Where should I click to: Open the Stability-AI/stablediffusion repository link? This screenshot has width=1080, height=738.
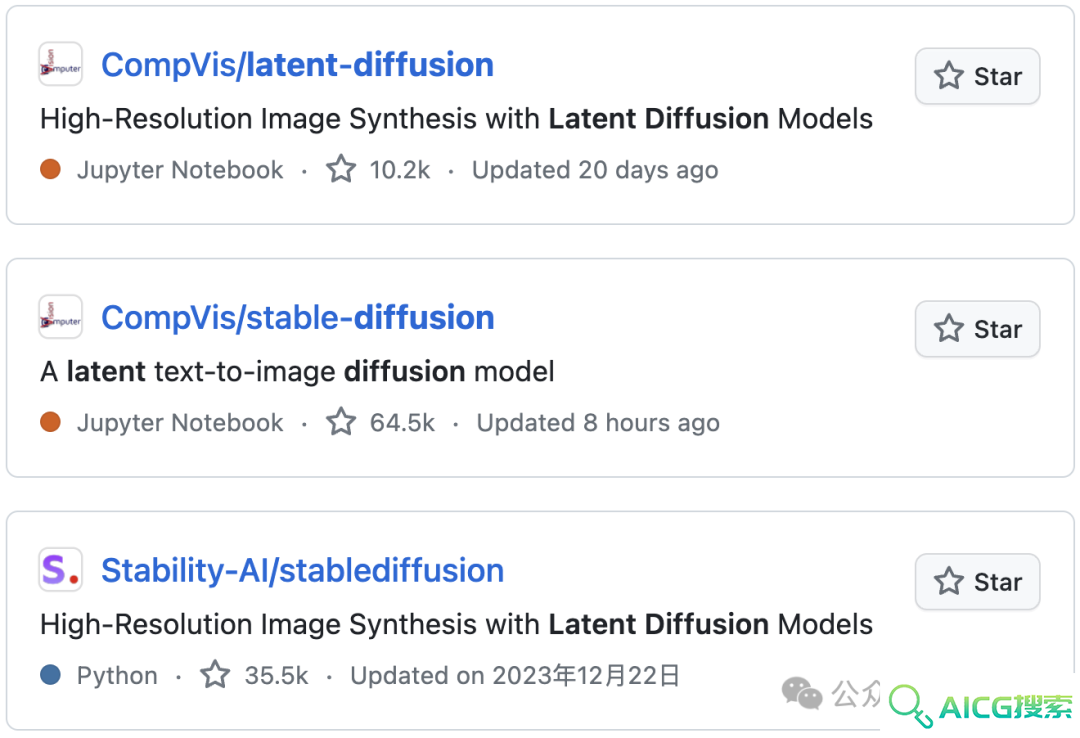click(302, 571)
